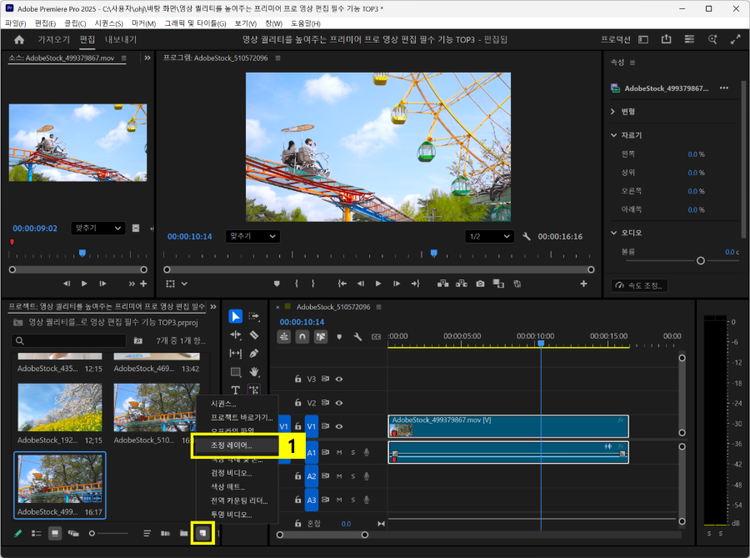Open program monitor zoom level dropdown
The height and width of the screenshot is (558, 750).
[251, 236]
